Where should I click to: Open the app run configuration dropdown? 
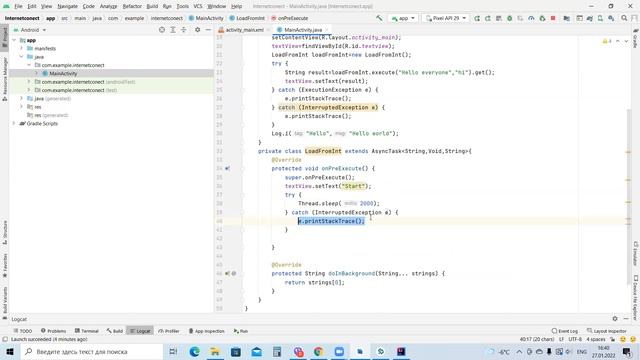[403, 18]
